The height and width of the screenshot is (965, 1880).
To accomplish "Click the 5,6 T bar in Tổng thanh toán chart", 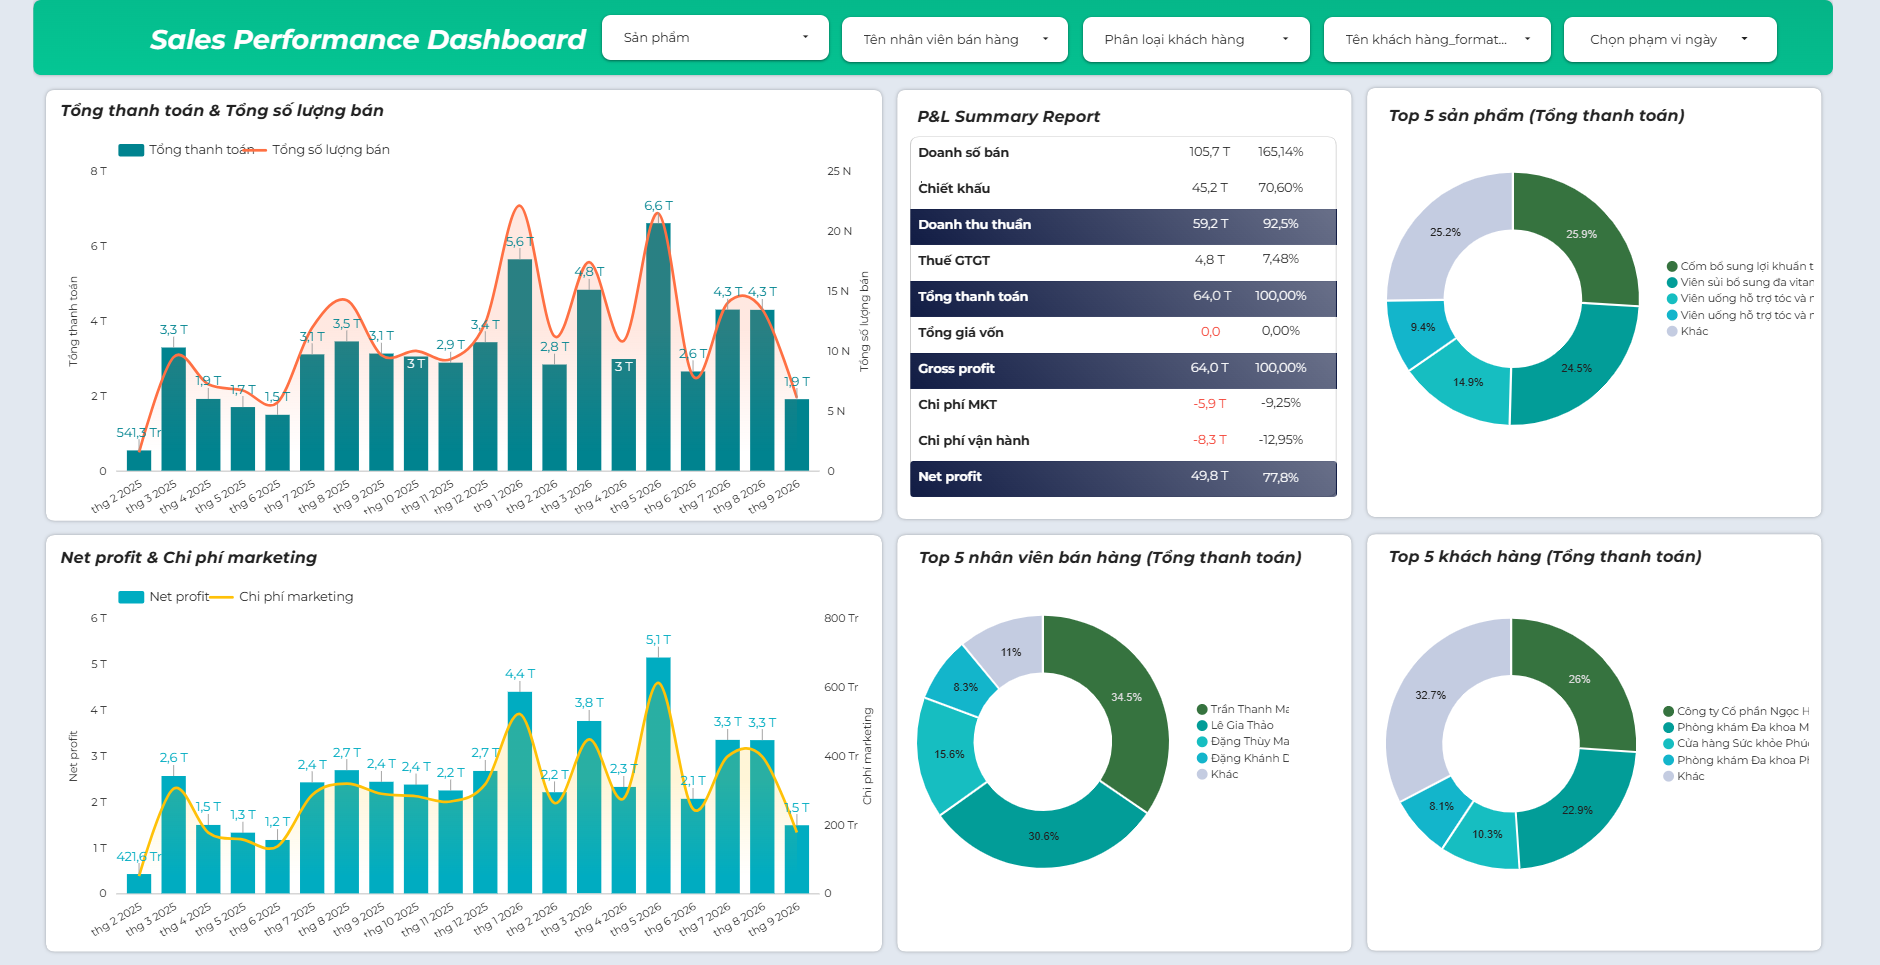I will click(519, 365).
